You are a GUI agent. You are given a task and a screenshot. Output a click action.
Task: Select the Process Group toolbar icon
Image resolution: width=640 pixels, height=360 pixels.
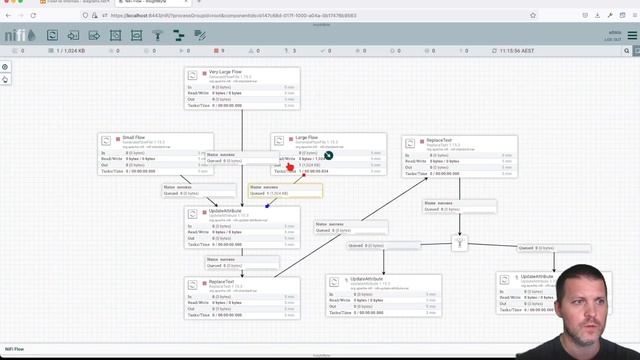[x=116, y=36]
